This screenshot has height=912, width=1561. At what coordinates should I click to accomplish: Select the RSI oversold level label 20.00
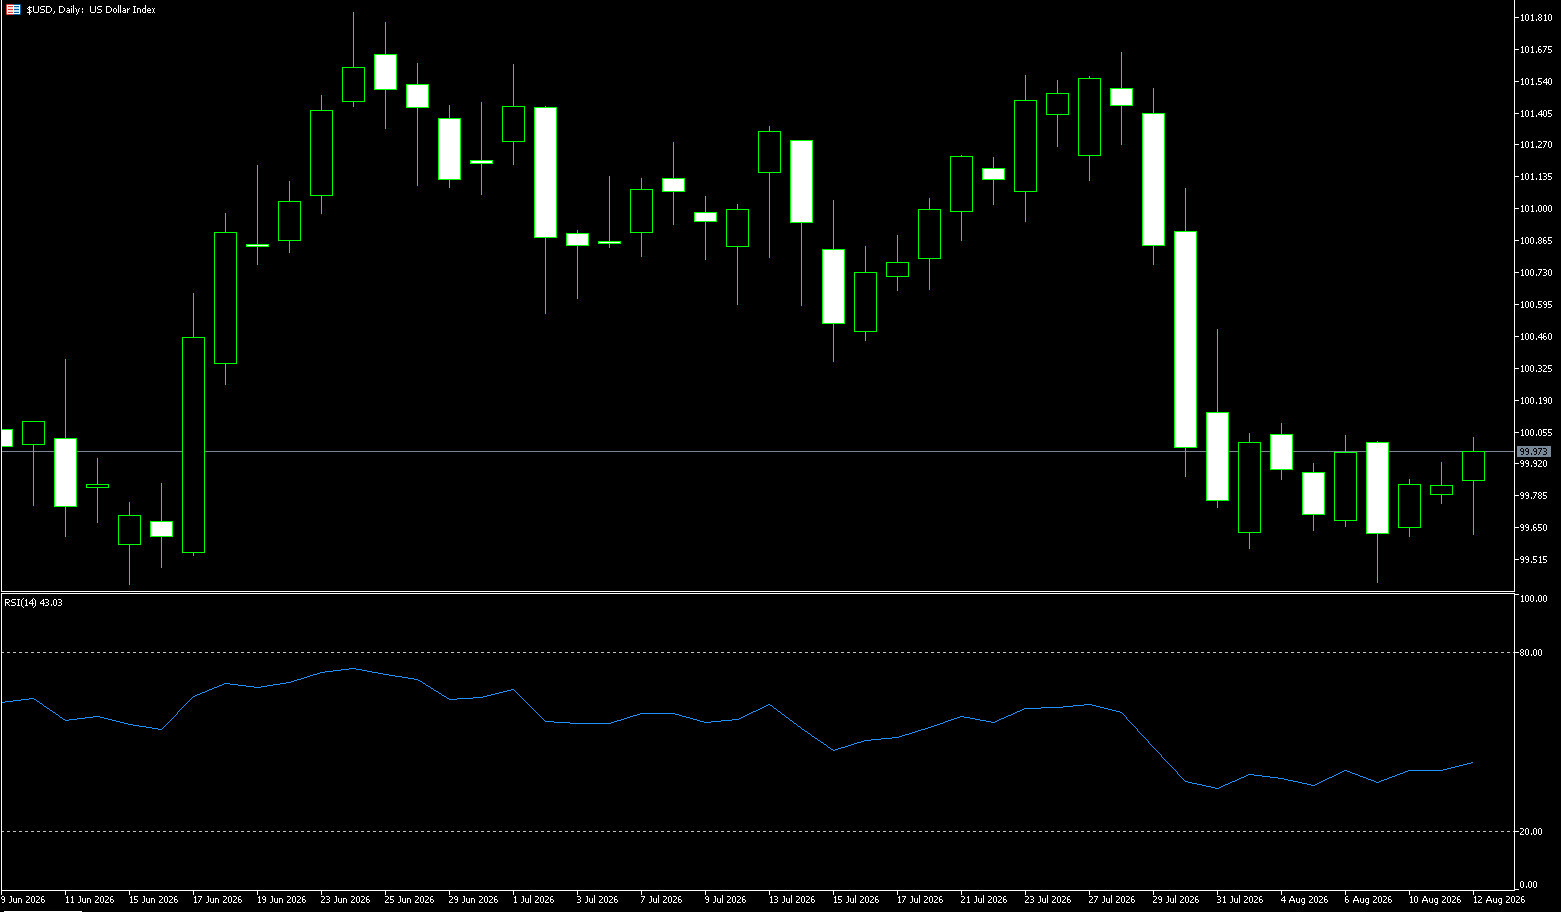point(1531,832)
